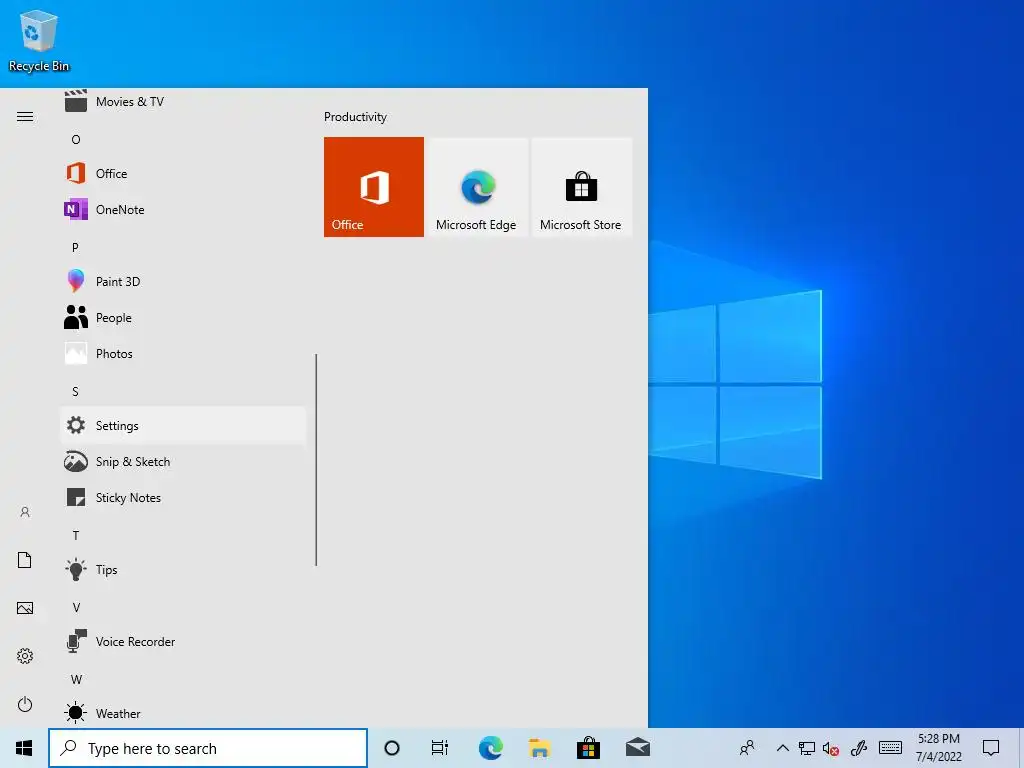This screenshot has width=1024, height=768.
Task: Launch Voice Recorder
Action: (183, 641)
